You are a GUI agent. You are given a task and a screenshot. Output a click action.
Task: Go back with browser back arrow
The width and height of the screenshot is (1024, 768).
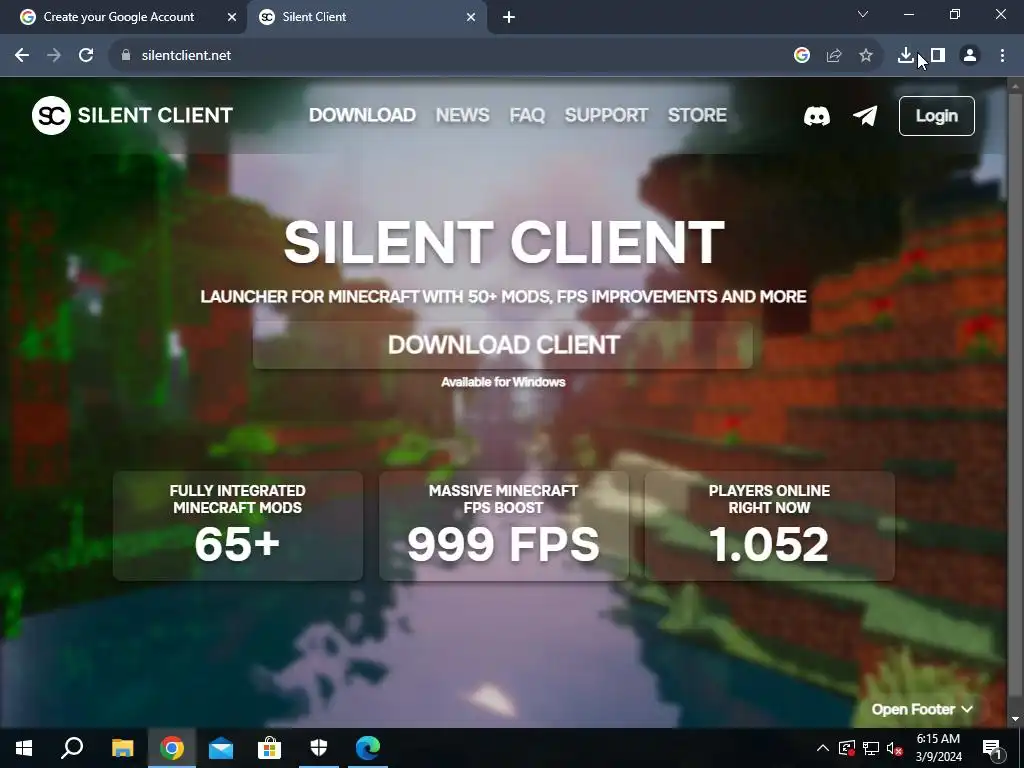[22, 56]
